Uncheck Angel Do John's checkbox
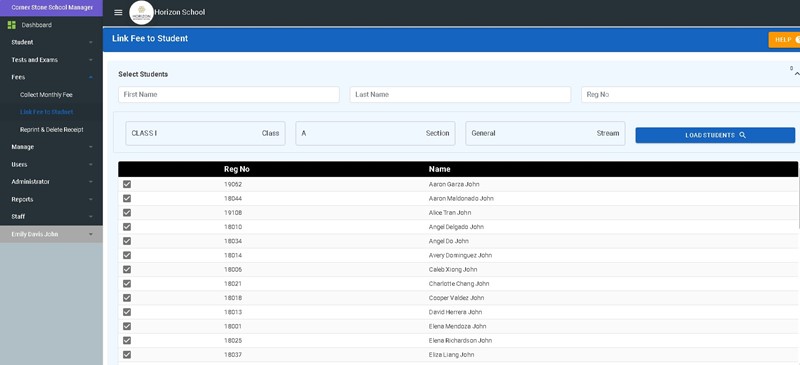The width and height of the screenshot is (800, 365). click(x=127, y=241)
